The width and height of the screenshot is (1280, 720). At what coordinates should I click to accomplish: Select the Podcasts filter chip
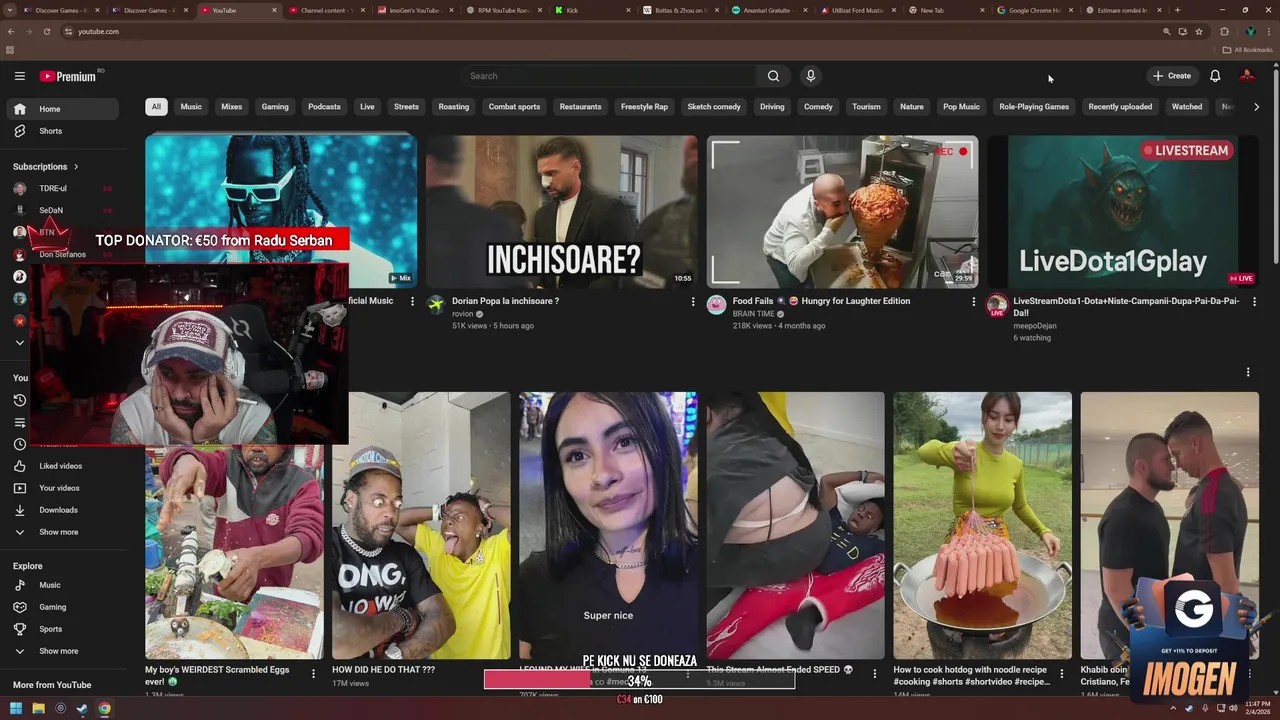324,107
